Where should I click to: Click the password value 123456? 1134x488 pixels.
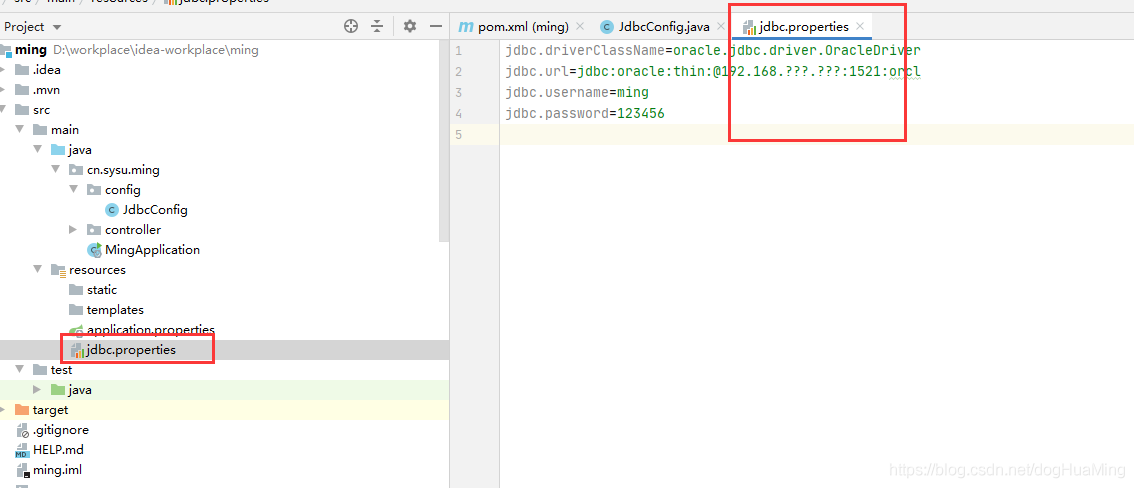tap(641, 114)
